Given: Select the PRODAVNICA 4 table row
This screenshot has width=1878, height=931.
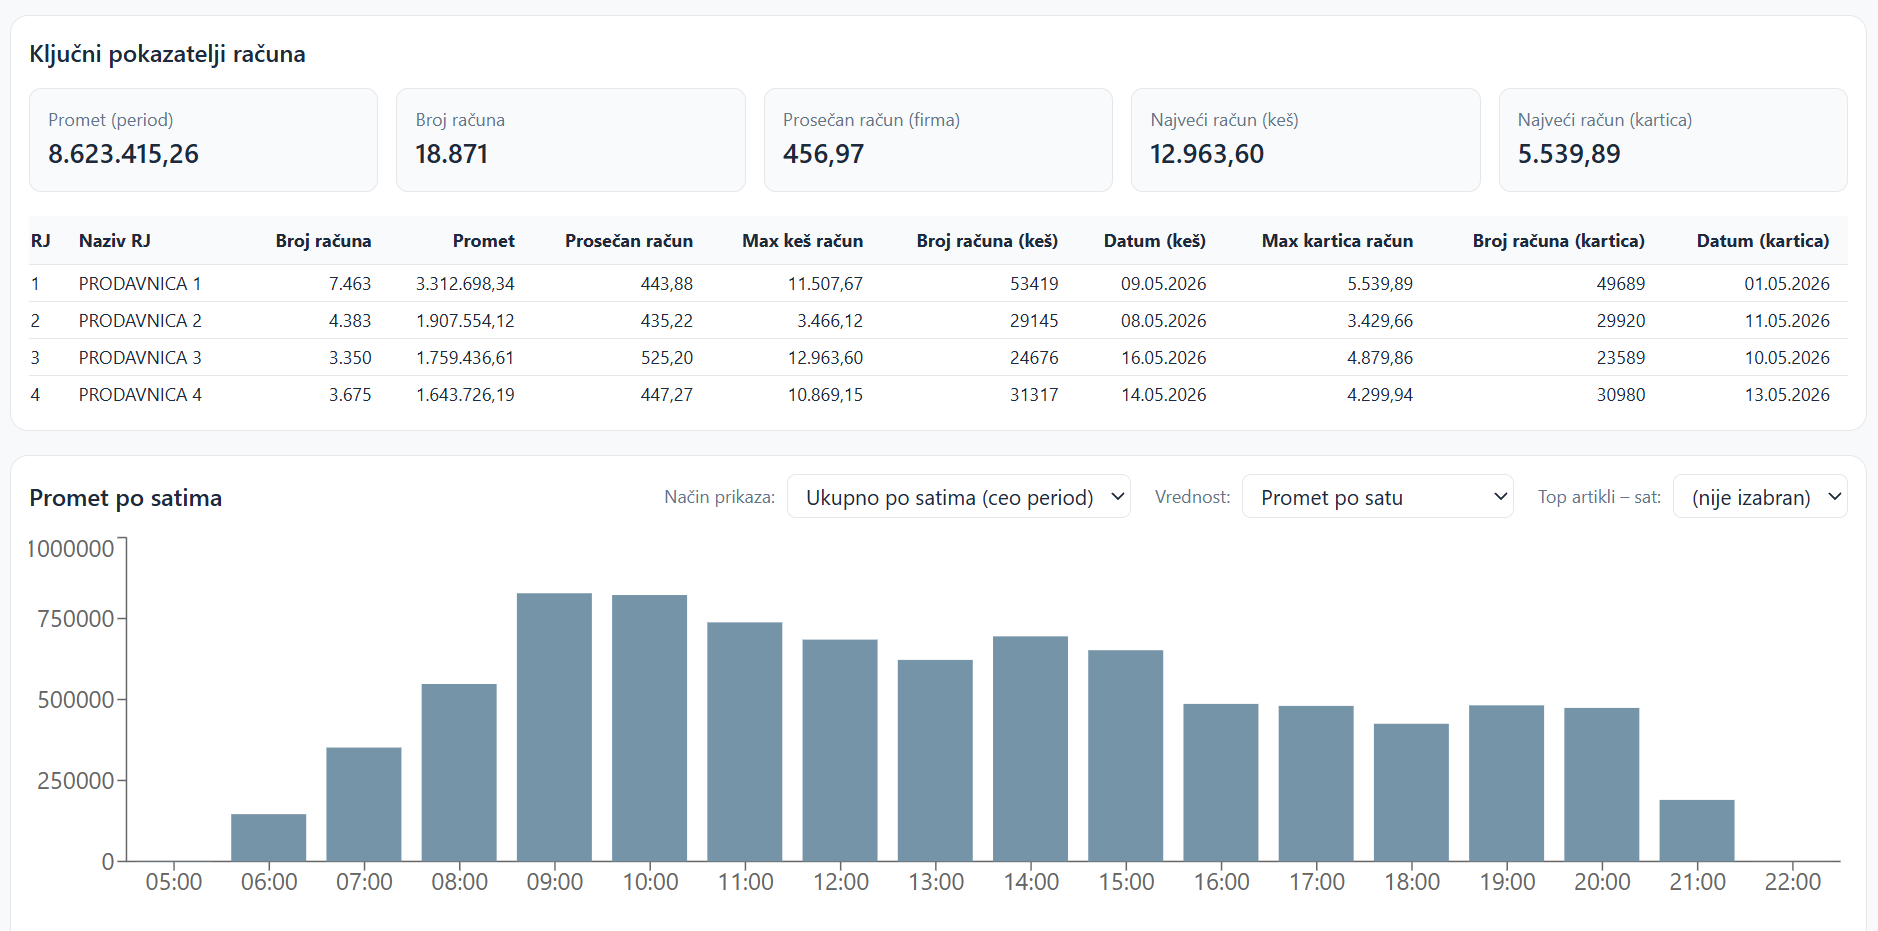Looking at the screenshot, I should 938,395.
